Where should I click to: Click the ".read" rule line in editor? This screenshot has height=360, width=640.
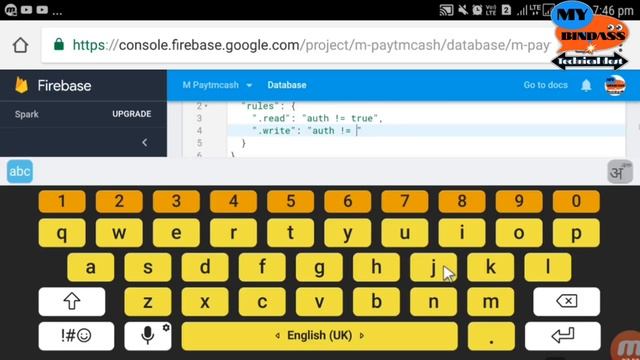coord(318,118)
